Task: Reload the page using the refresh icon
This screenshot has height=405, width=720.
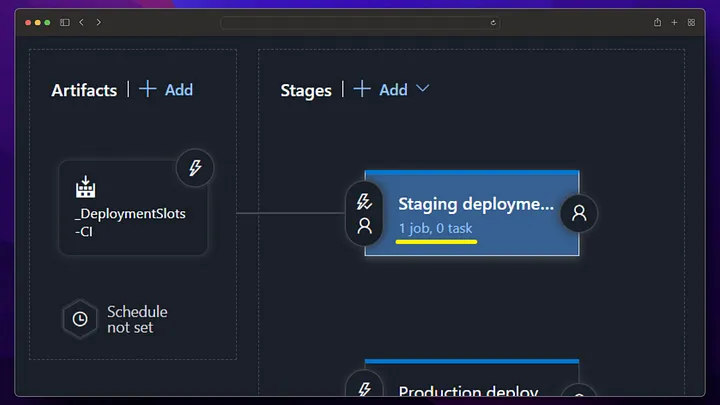Action: (493, 22)
